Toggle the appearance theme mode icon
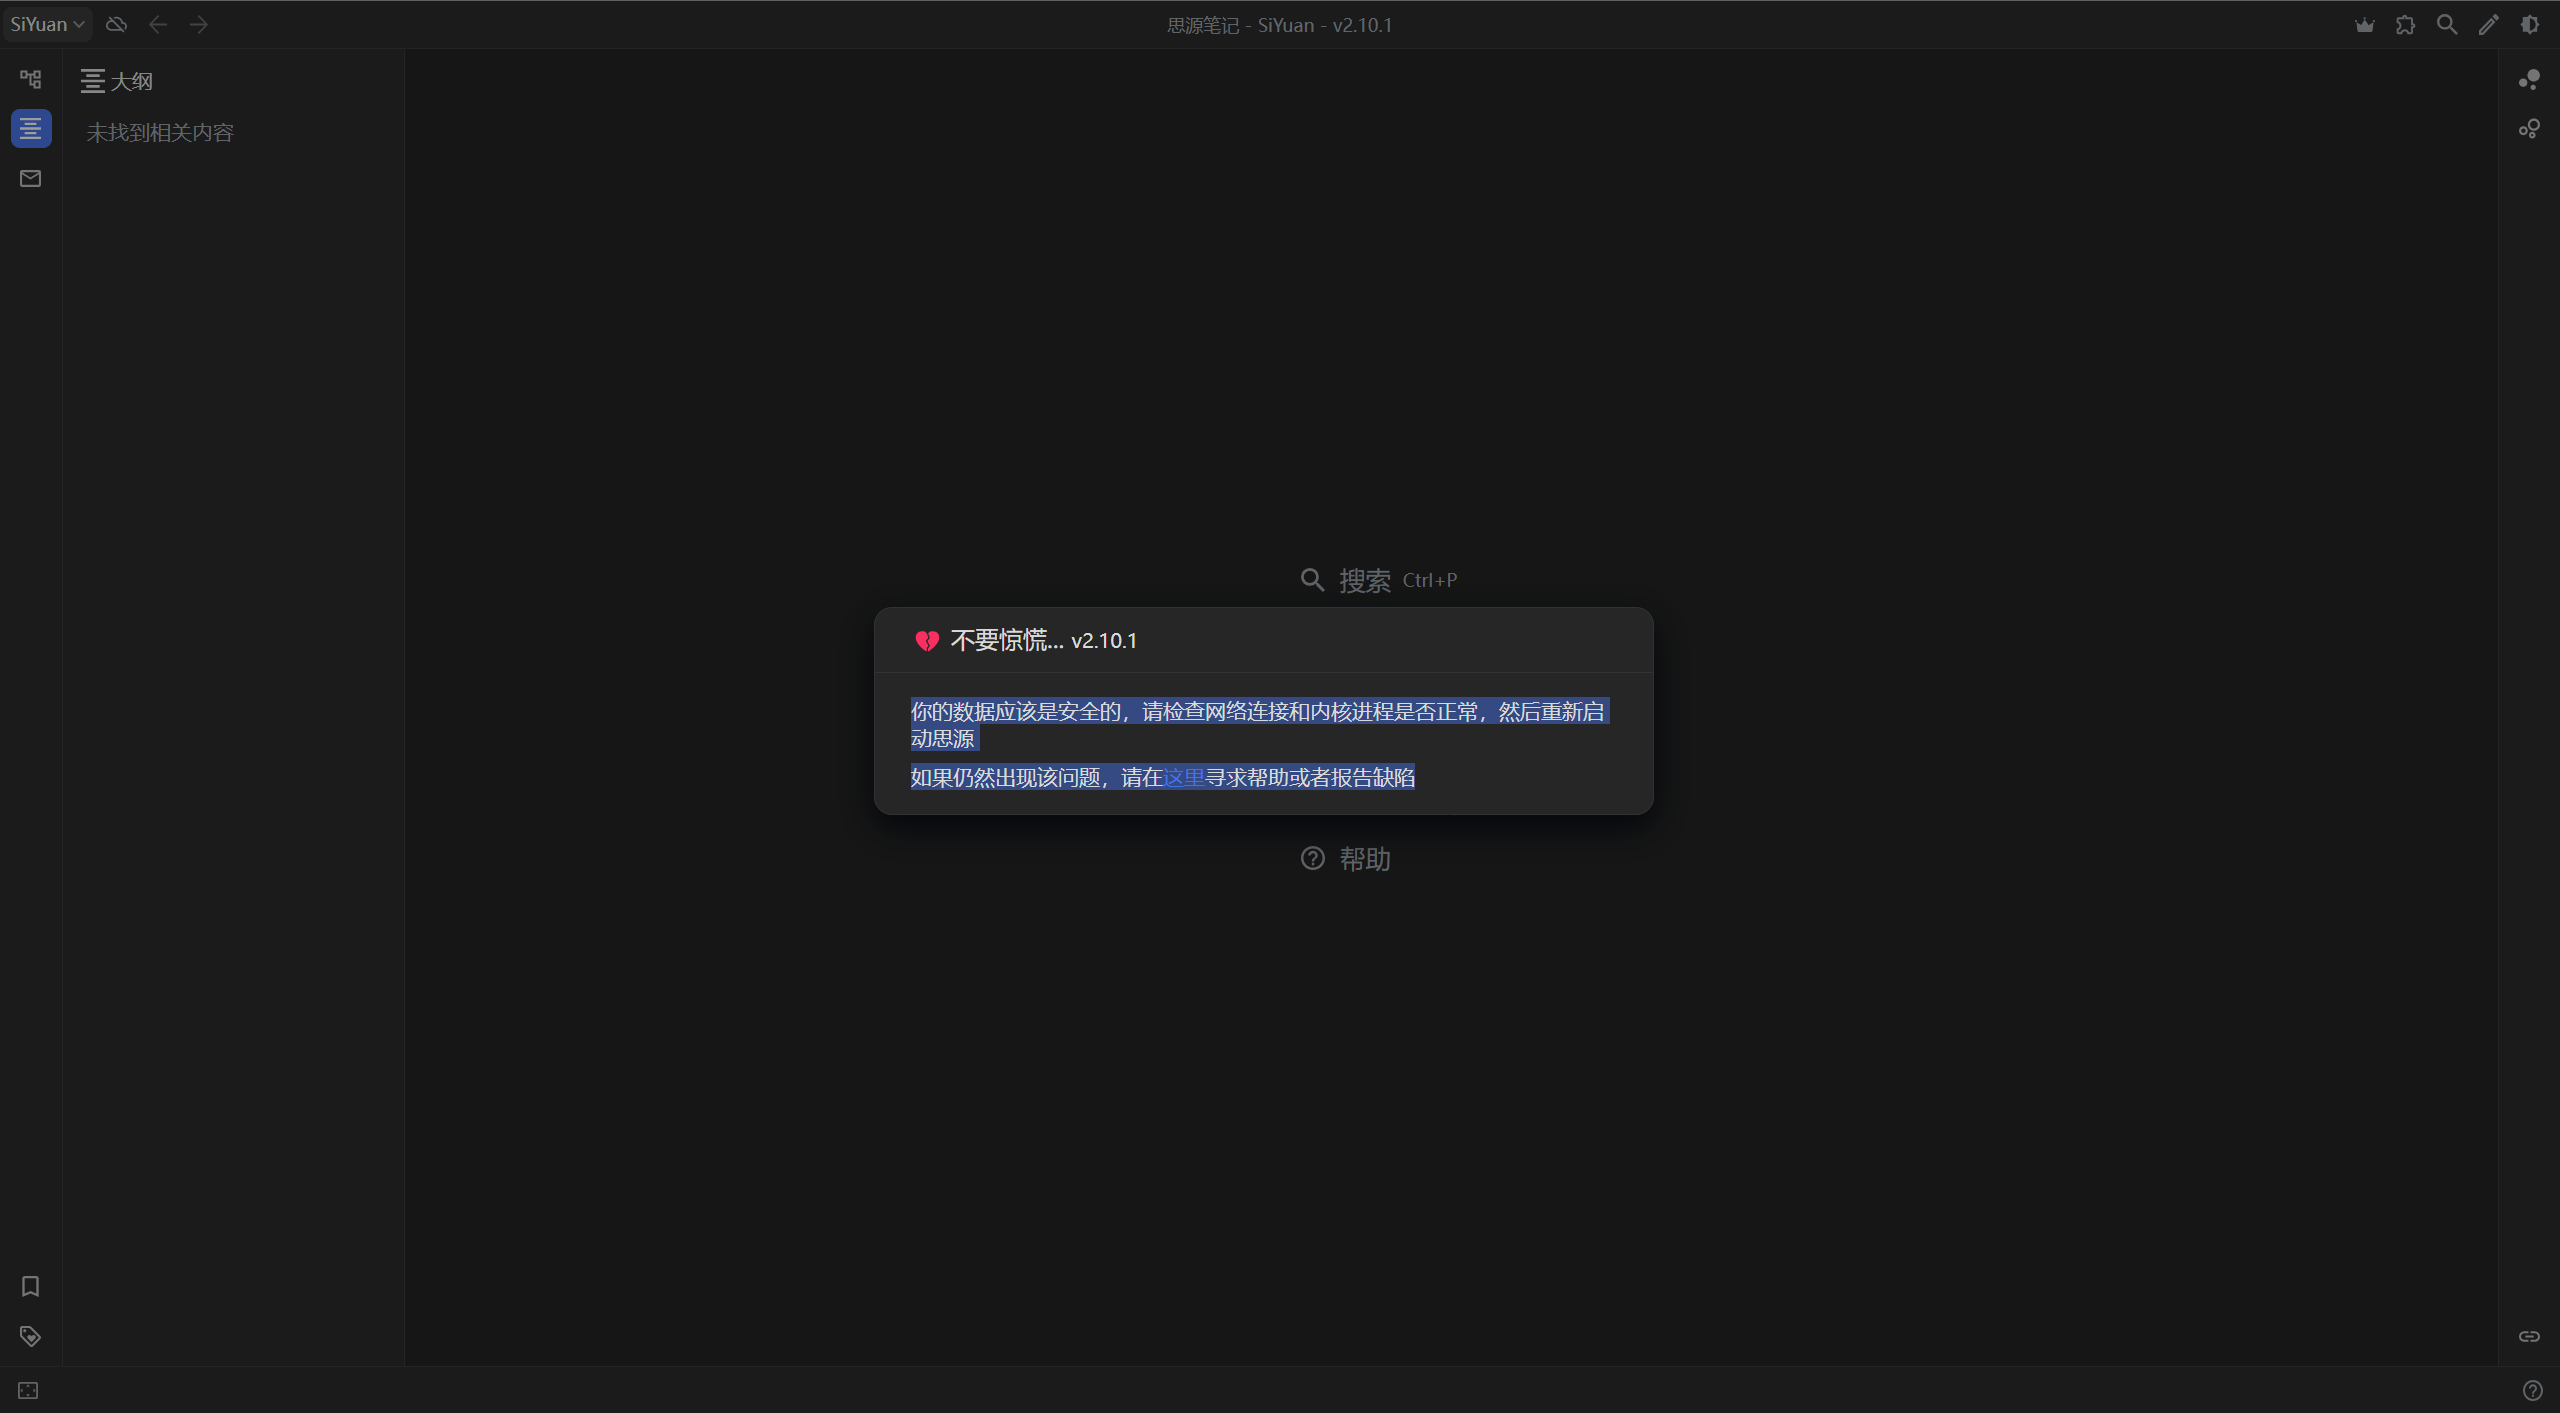The height and width of the screenshot is (1413, 2560). click(2529, 25)
